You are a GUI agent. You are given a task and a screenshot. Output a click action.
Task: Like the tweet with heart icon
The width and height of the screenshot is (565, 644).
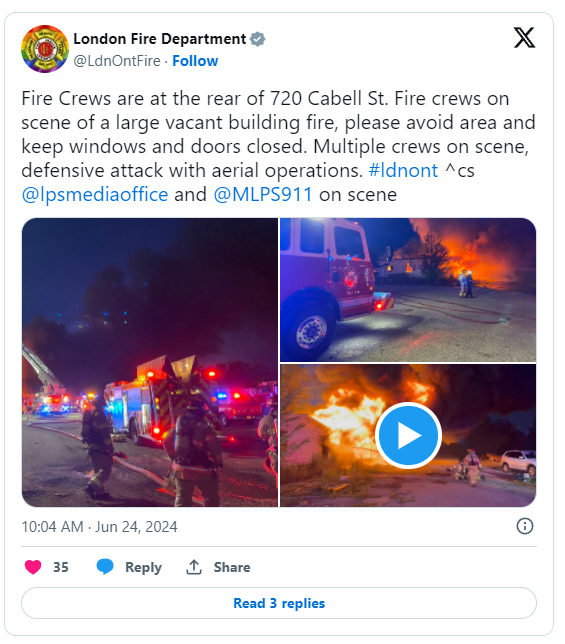33,567
